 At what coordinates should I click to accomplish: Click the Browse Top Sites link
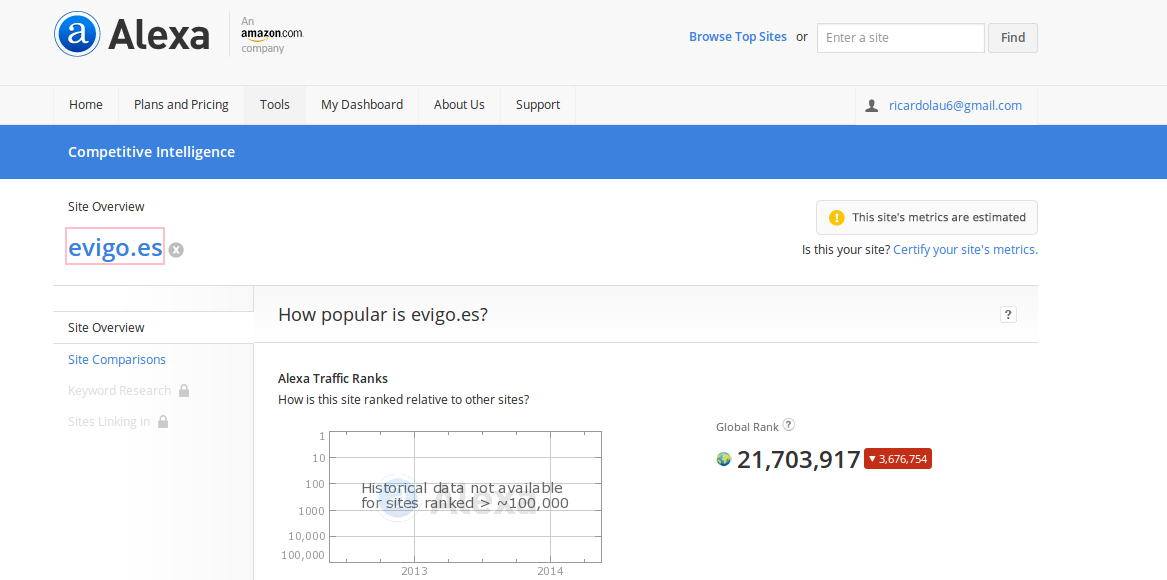tap(738, 36)
